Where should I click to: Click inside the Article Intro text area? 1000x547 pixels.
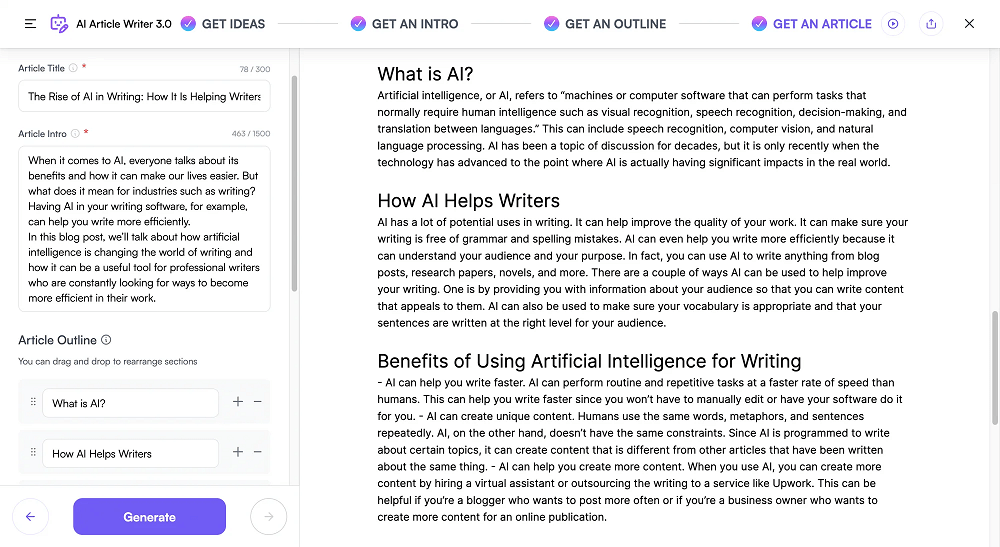(x=144, y=229)
